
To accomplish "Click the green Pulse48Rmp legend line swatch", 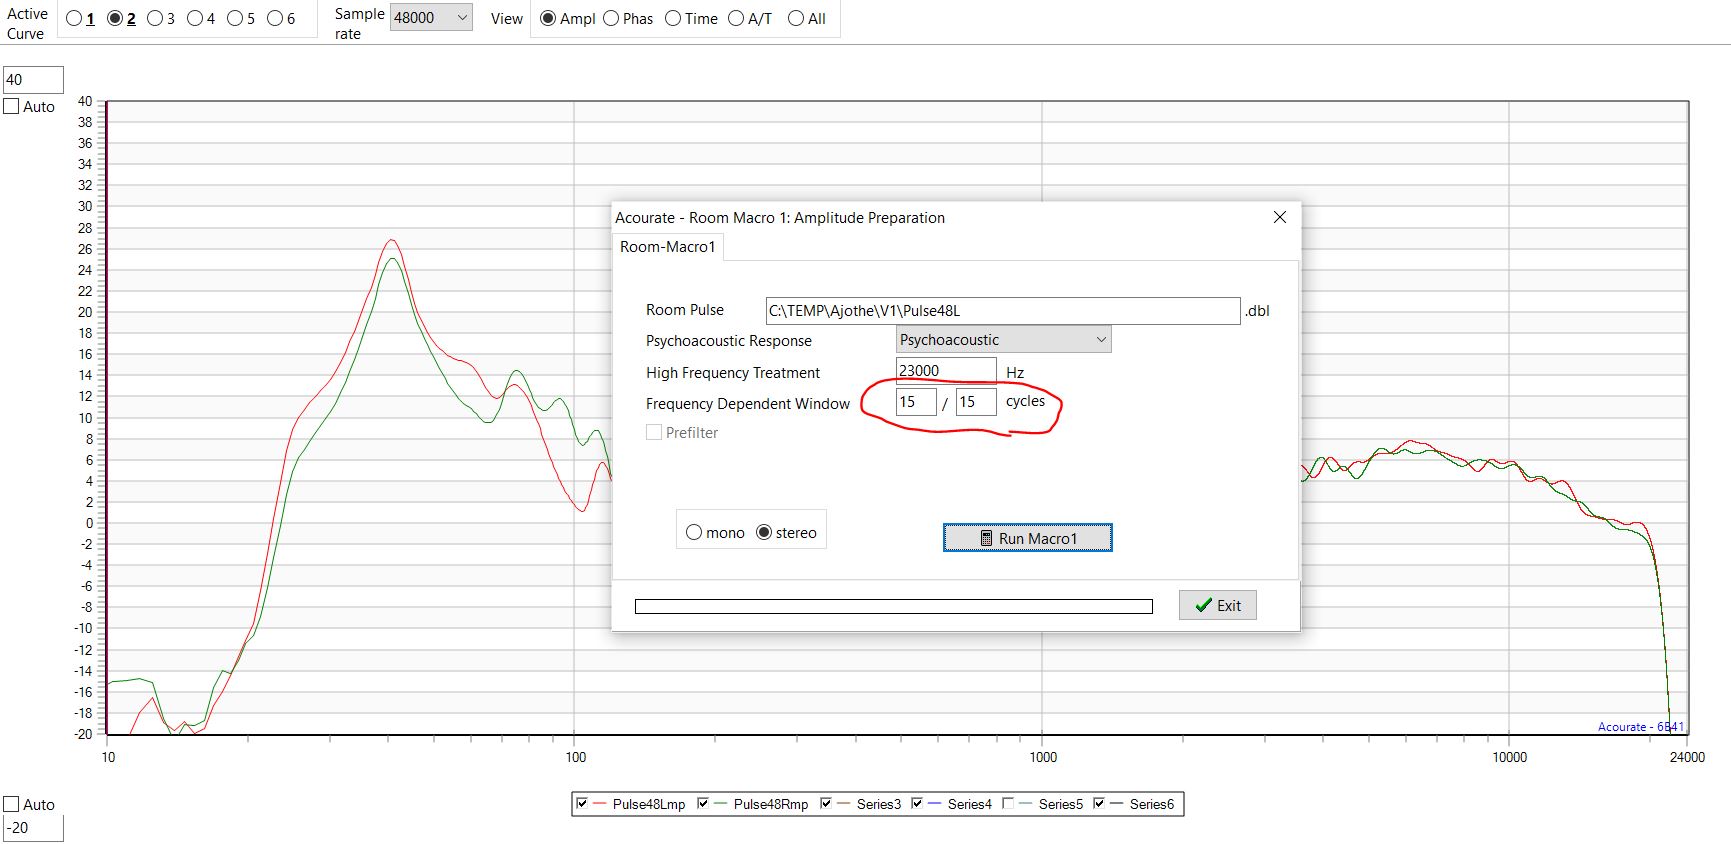I will pyautogui.click(x=721, y=803).
